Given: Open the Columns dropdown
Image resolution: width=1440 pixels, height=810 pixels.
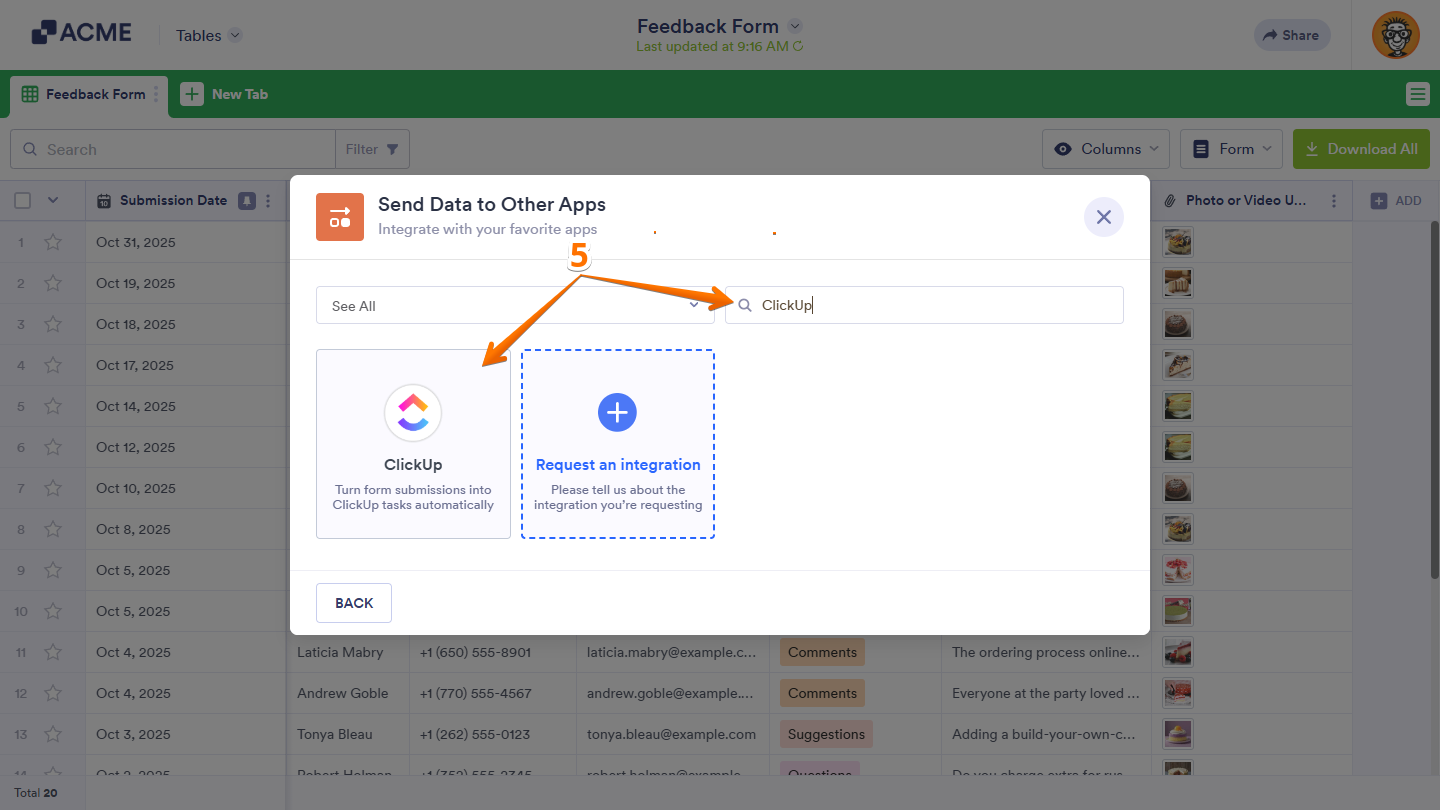Looking at the screenshot, I should pyautogui.click(x=1105, y=148).
